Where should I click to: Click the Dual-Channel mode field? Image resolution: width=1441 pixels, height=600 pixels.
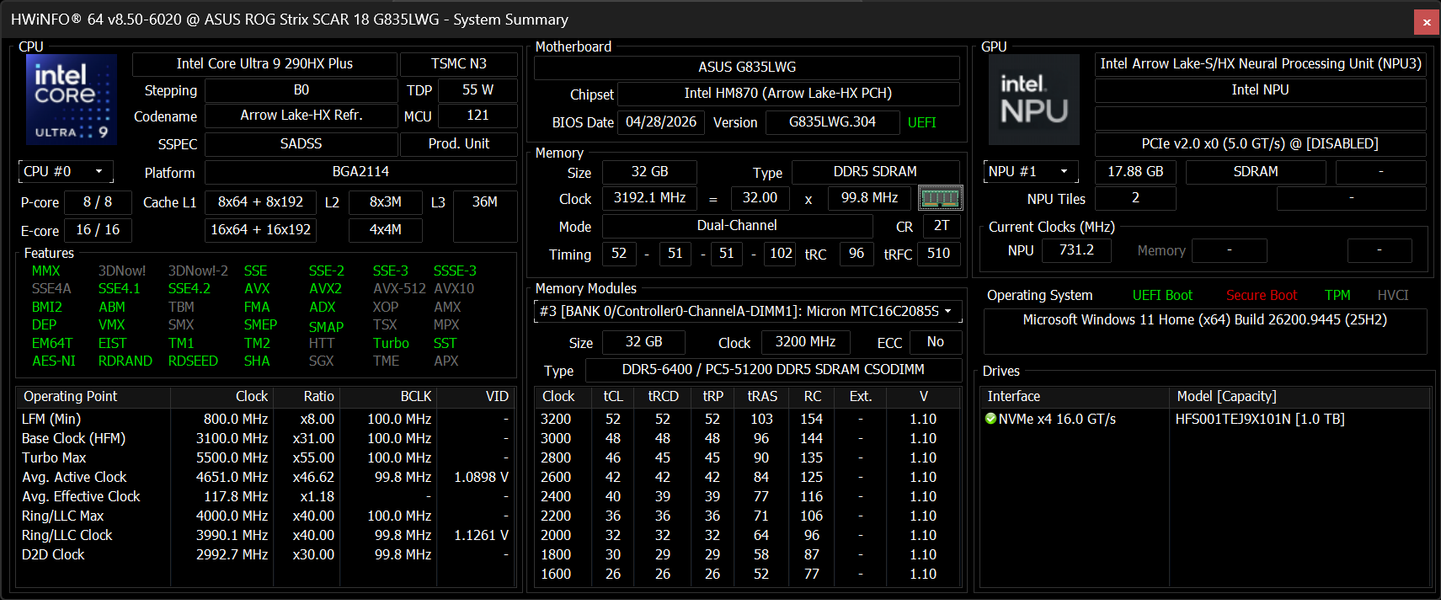pos(737,227)
